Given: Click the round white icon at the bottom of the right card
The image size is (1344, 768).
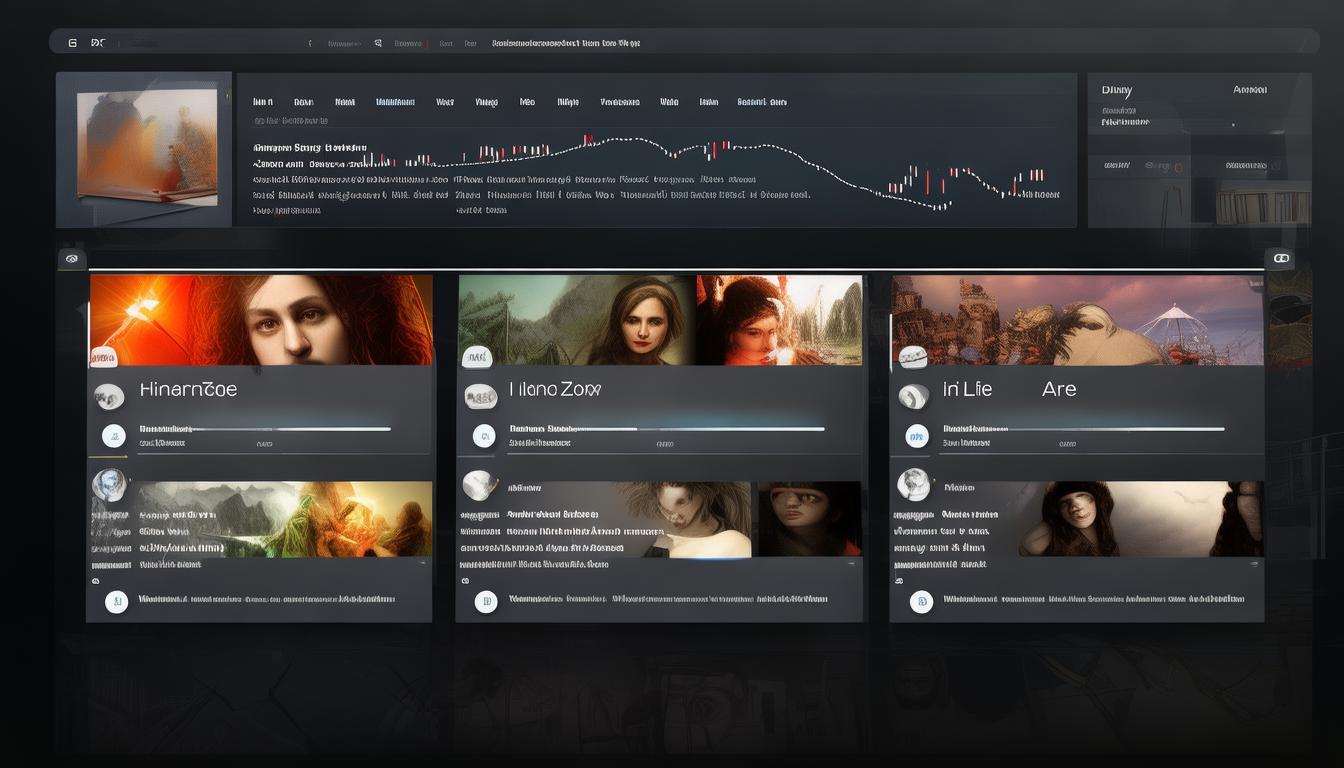Looking at the screenshot, I should (x=921, y=601).
